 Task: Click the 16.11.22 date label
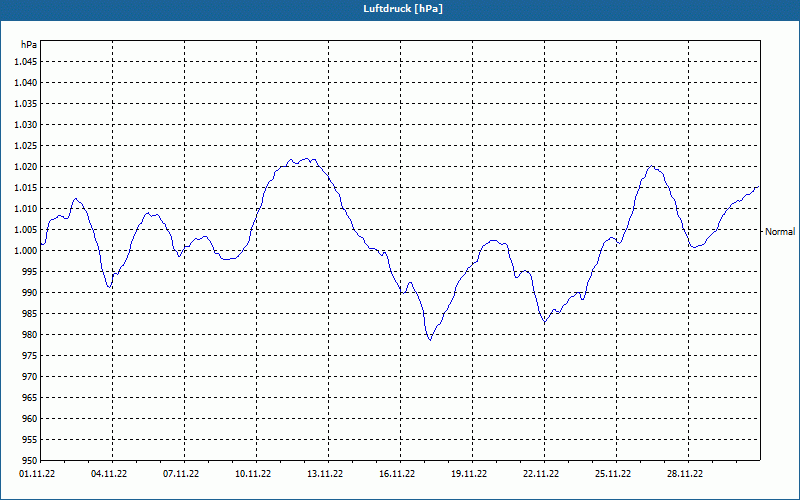coord(396,473)
